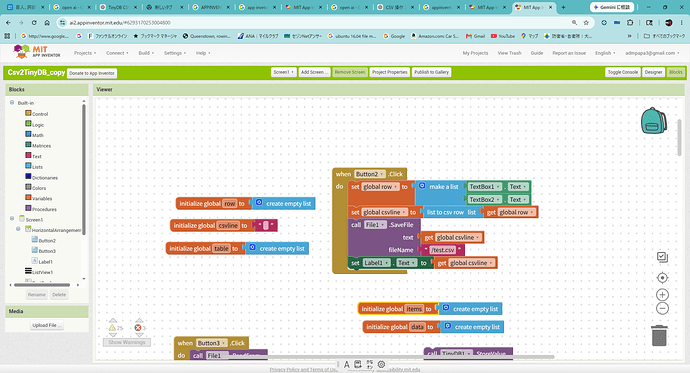Click the /test.csv text field in block
Viewport: 690px width, 373px height.
pyautogui.click(x=442, y=250)
